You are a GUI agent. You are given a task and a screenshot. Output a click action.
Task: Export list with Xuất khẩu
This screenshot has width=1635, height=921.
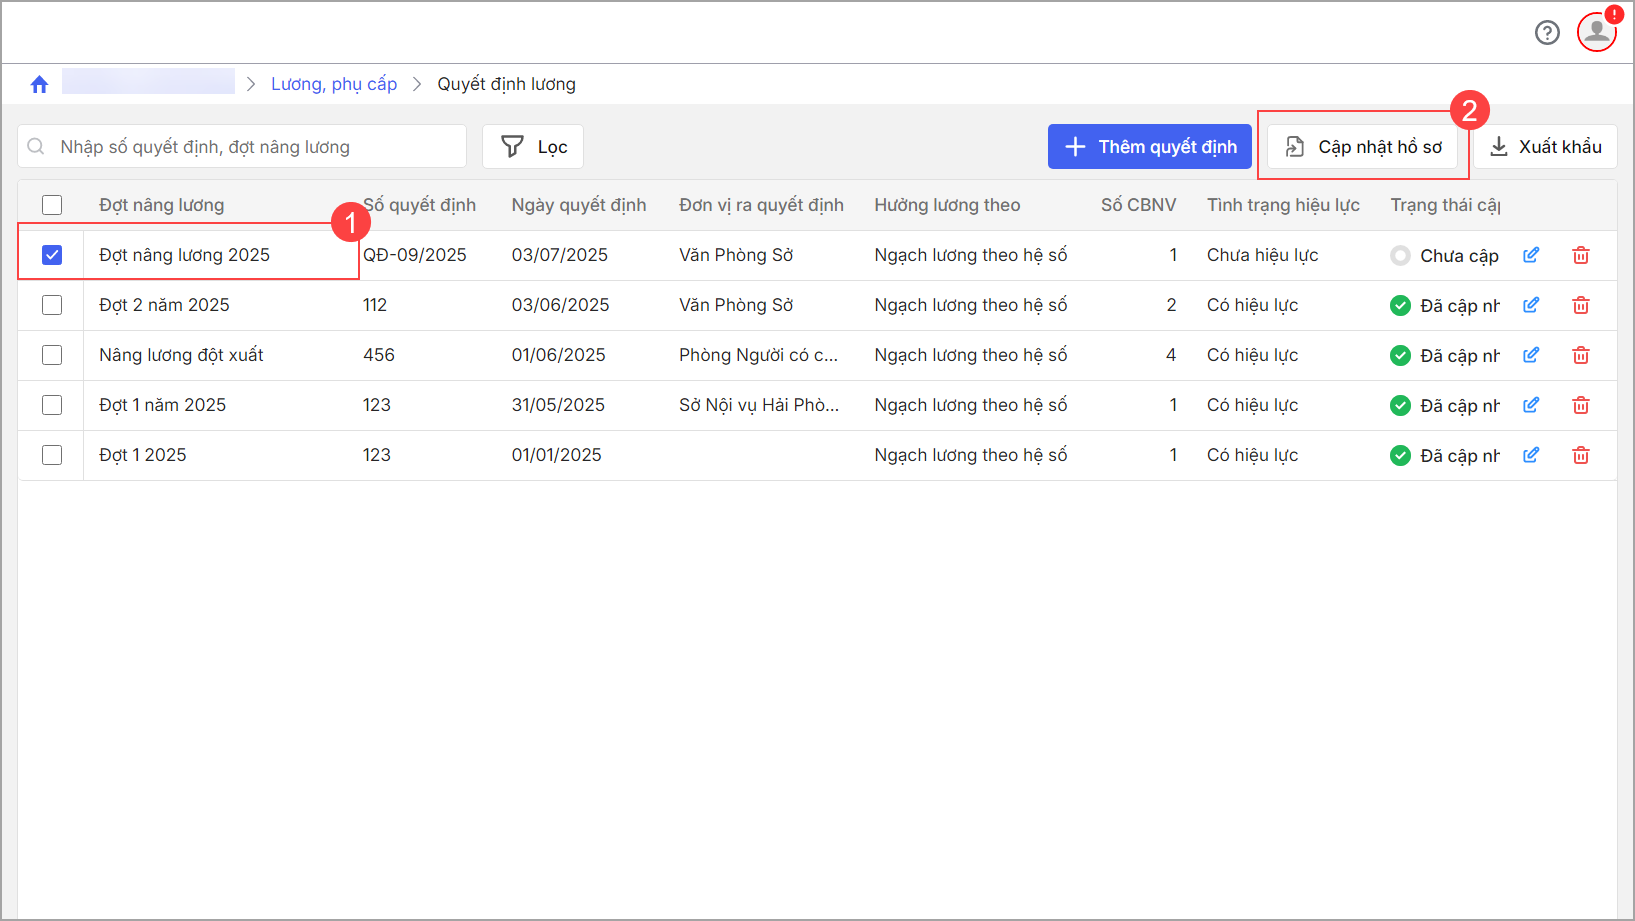[x=1545, y=147]
